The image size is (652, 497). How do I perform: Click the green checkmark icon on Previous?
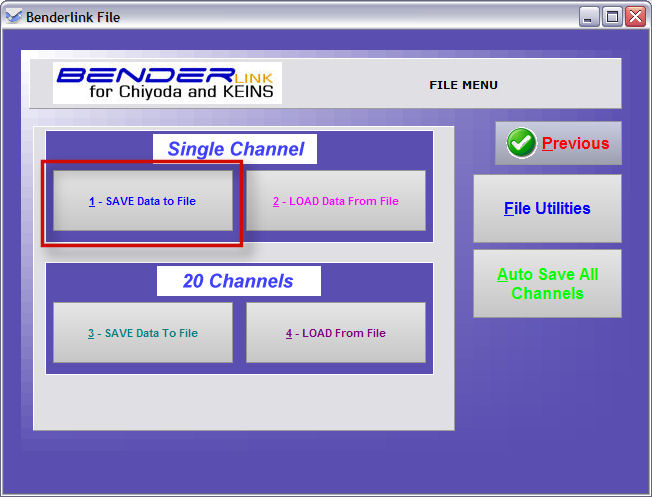(x=521, y=144)
